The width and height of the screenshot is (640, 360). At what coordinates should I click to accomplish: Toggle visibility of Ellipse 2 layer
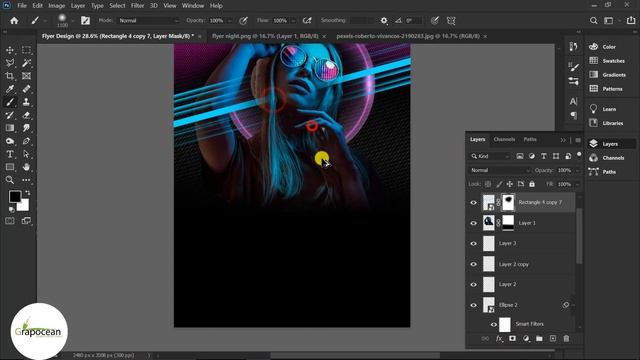(x=473, y=305)
